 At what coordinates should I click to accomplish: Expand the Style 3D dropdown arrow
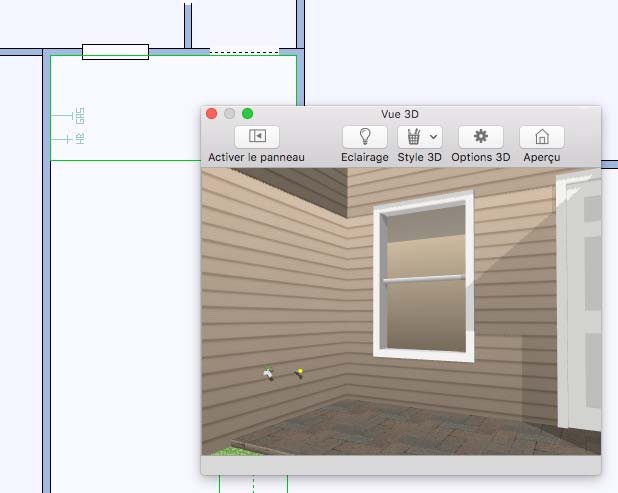(x=433, y=137)
